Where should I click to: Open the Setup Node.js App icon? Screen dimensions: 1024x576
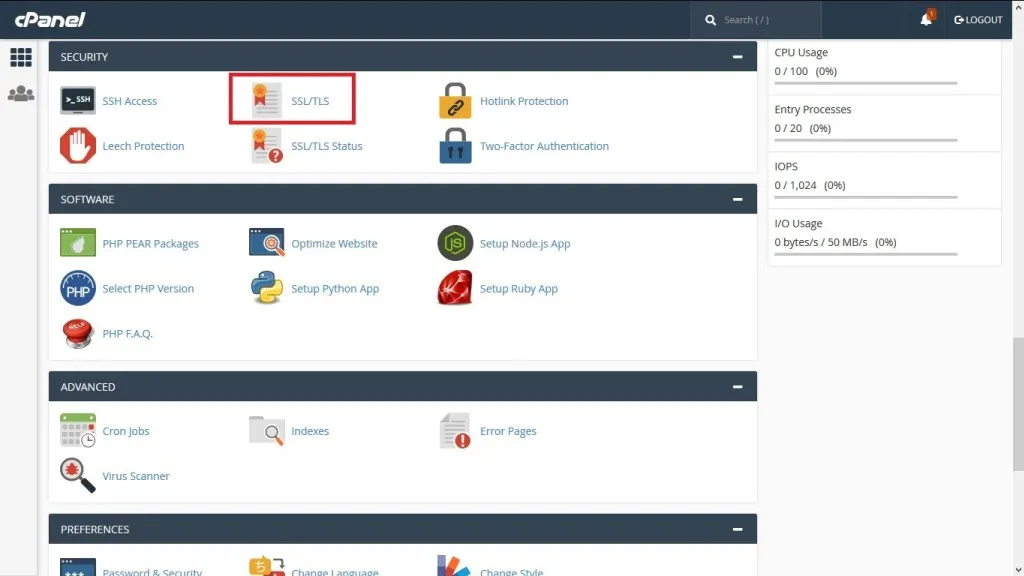click(x=455, y=243)
